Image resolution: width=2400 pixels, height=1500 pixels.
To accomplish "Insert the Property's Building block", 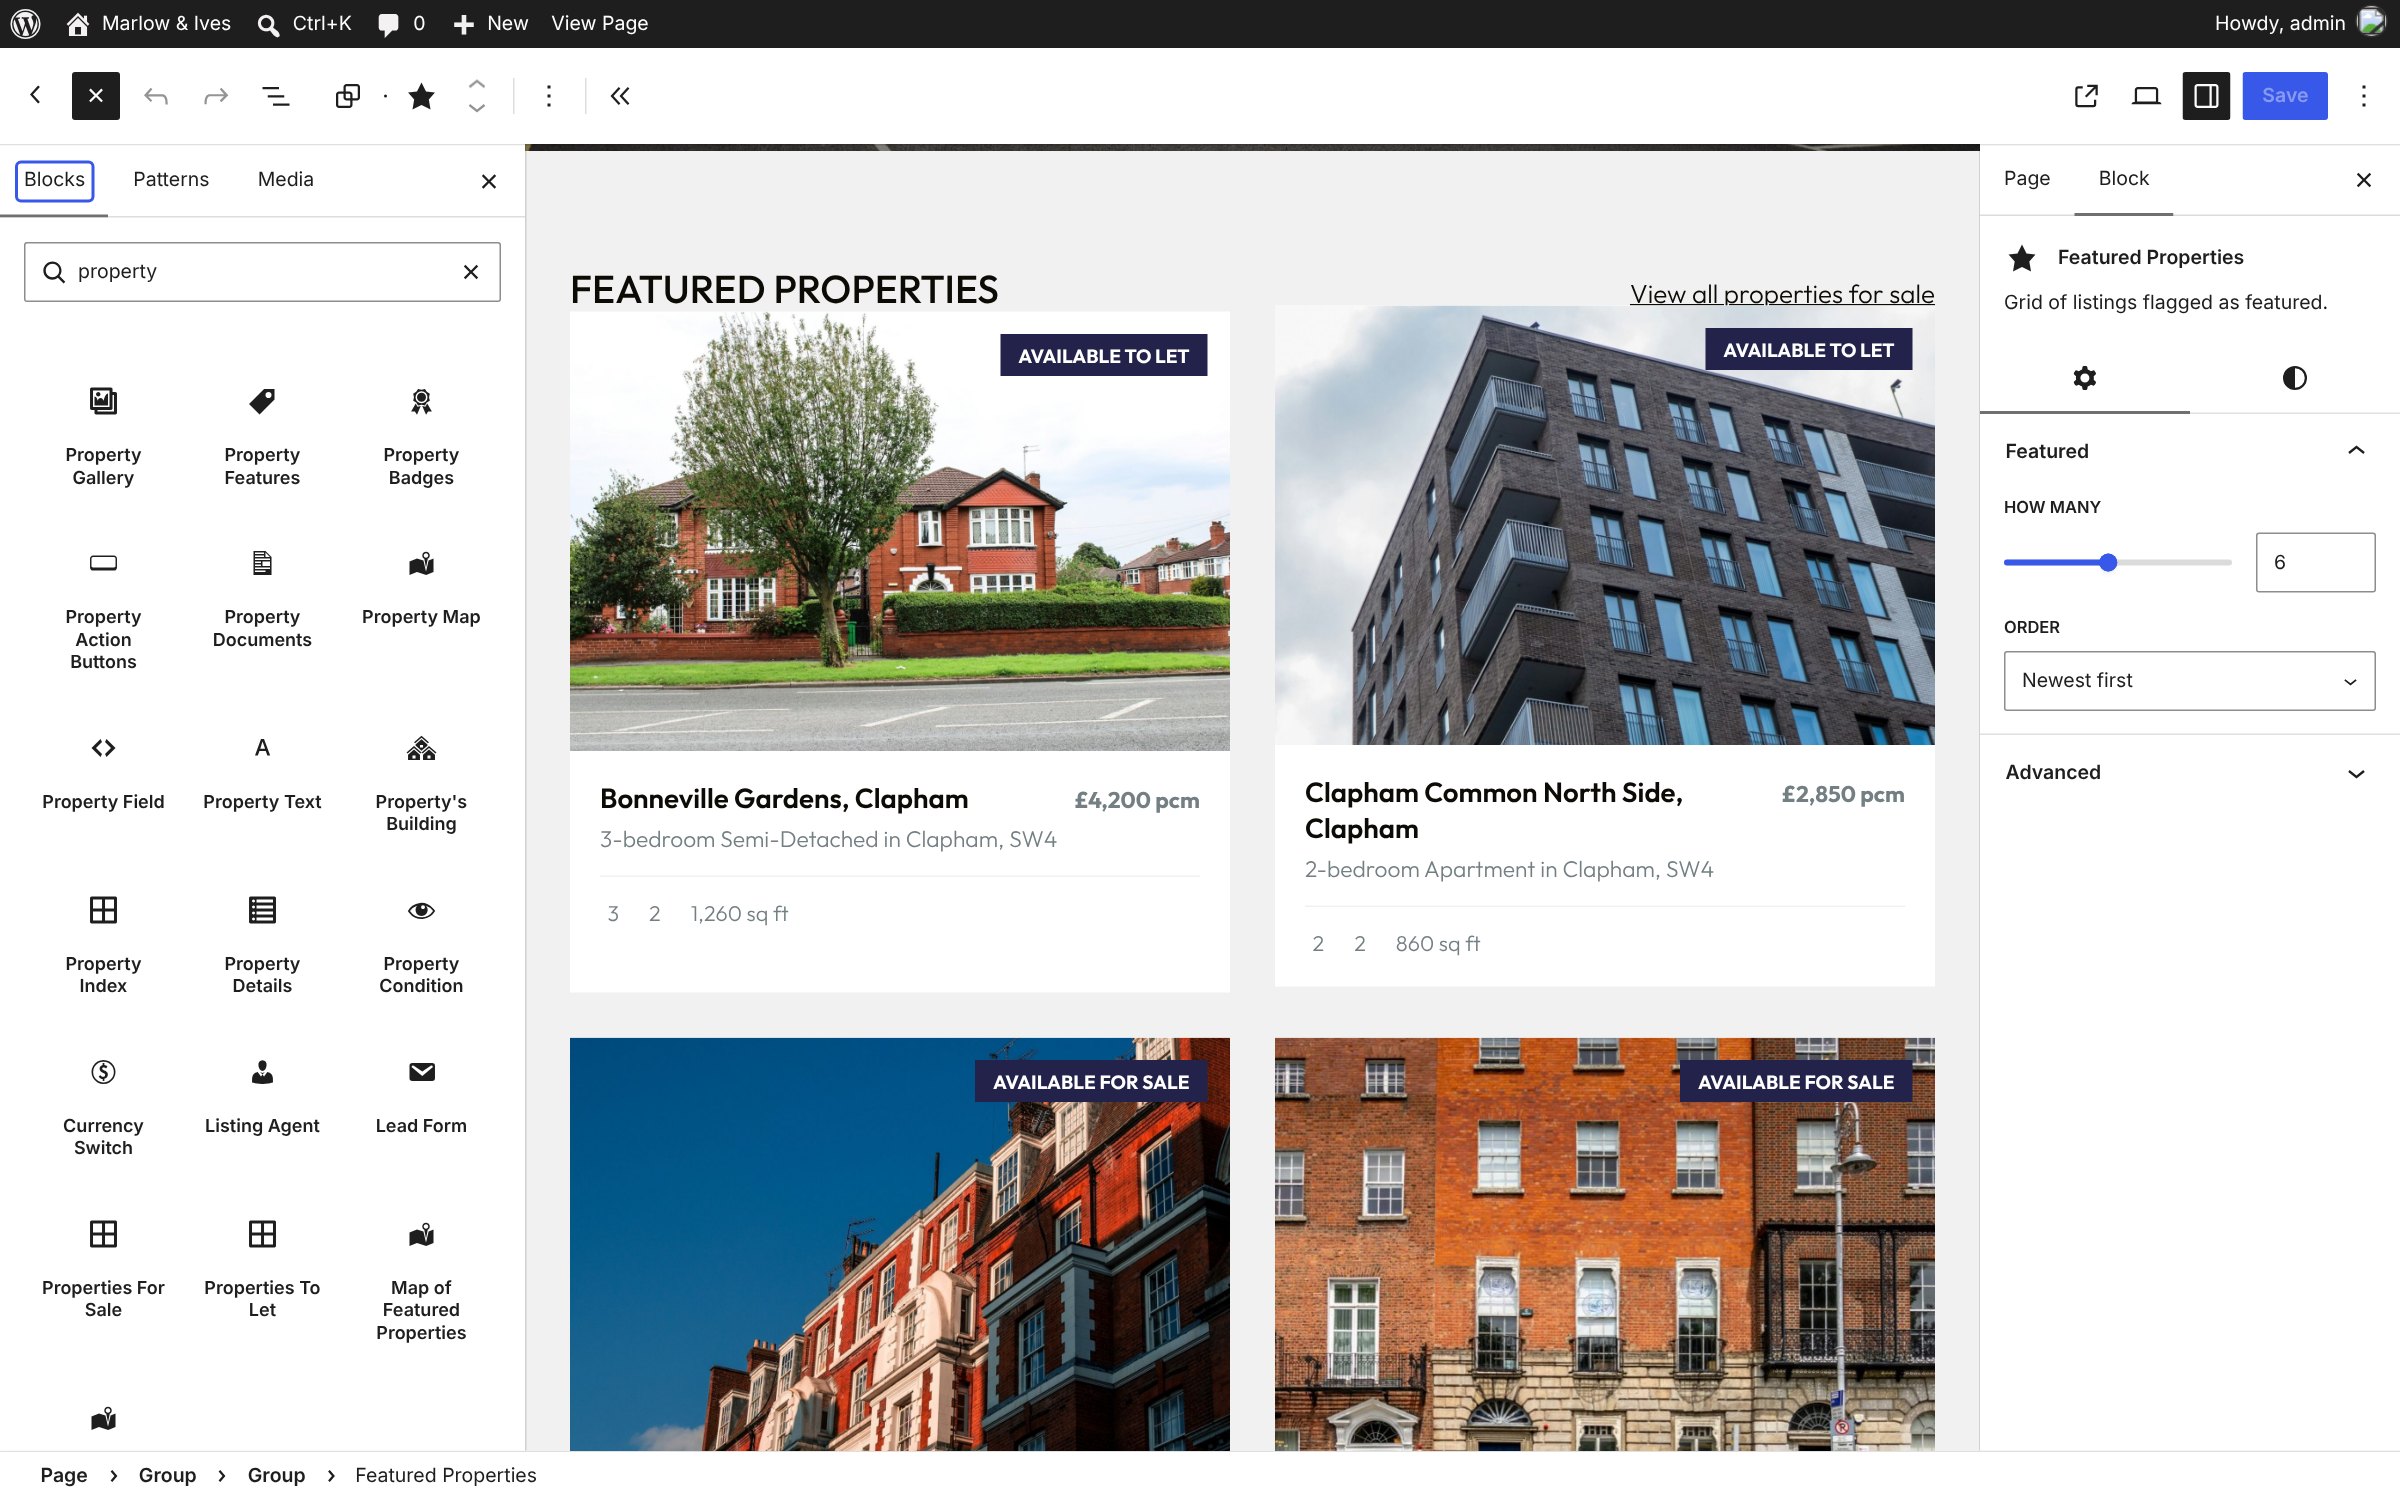I will pyautogui.click(x=421, y=782).
